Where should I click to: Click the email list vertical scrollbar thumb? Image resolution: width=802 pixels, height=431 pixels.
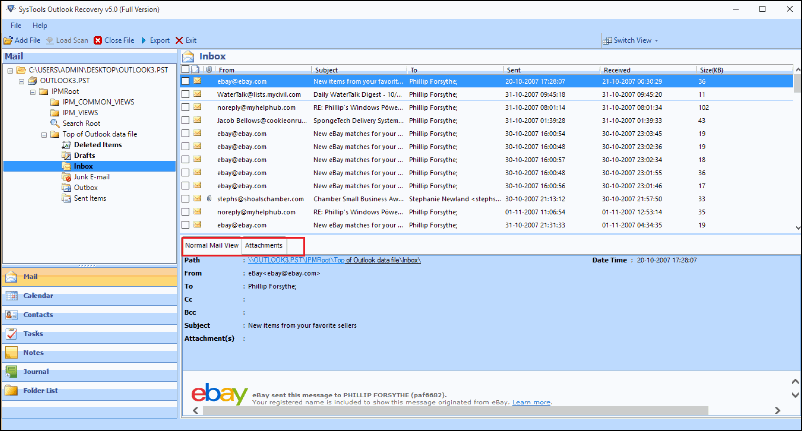797,83
